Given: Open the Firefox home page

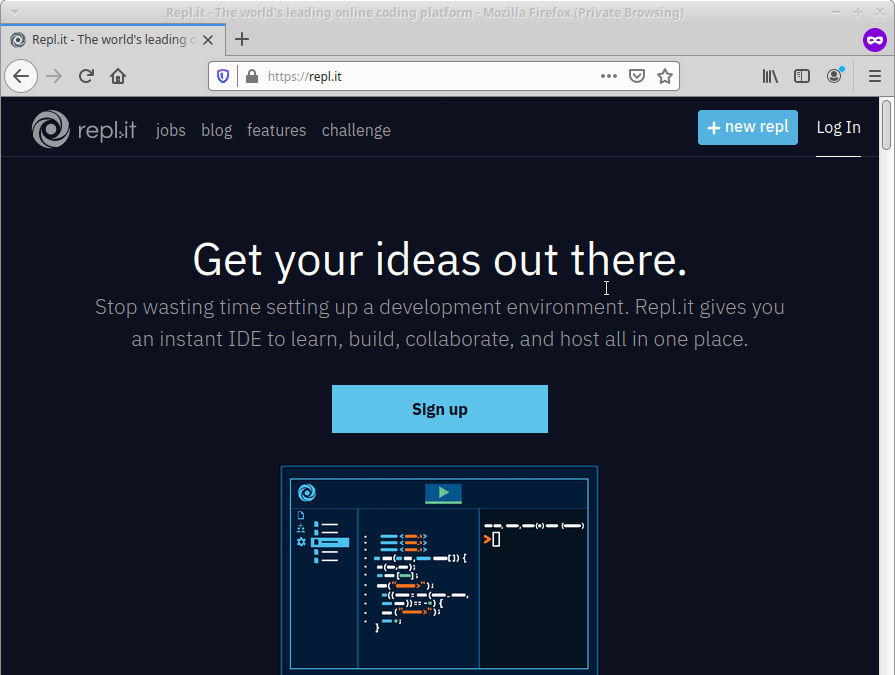Looking at the screenshot, I should click(x=118, y=76).
